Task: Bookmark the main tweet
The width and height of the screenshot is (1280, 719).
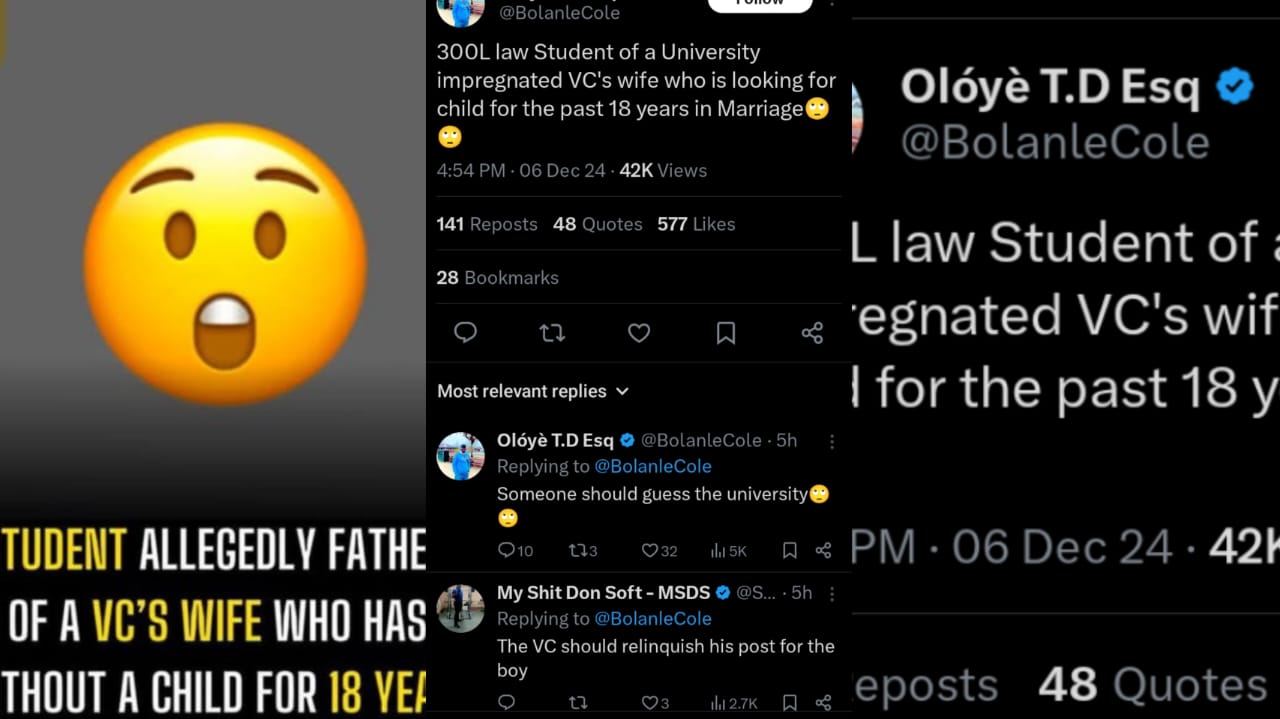Action: point(726,332)
